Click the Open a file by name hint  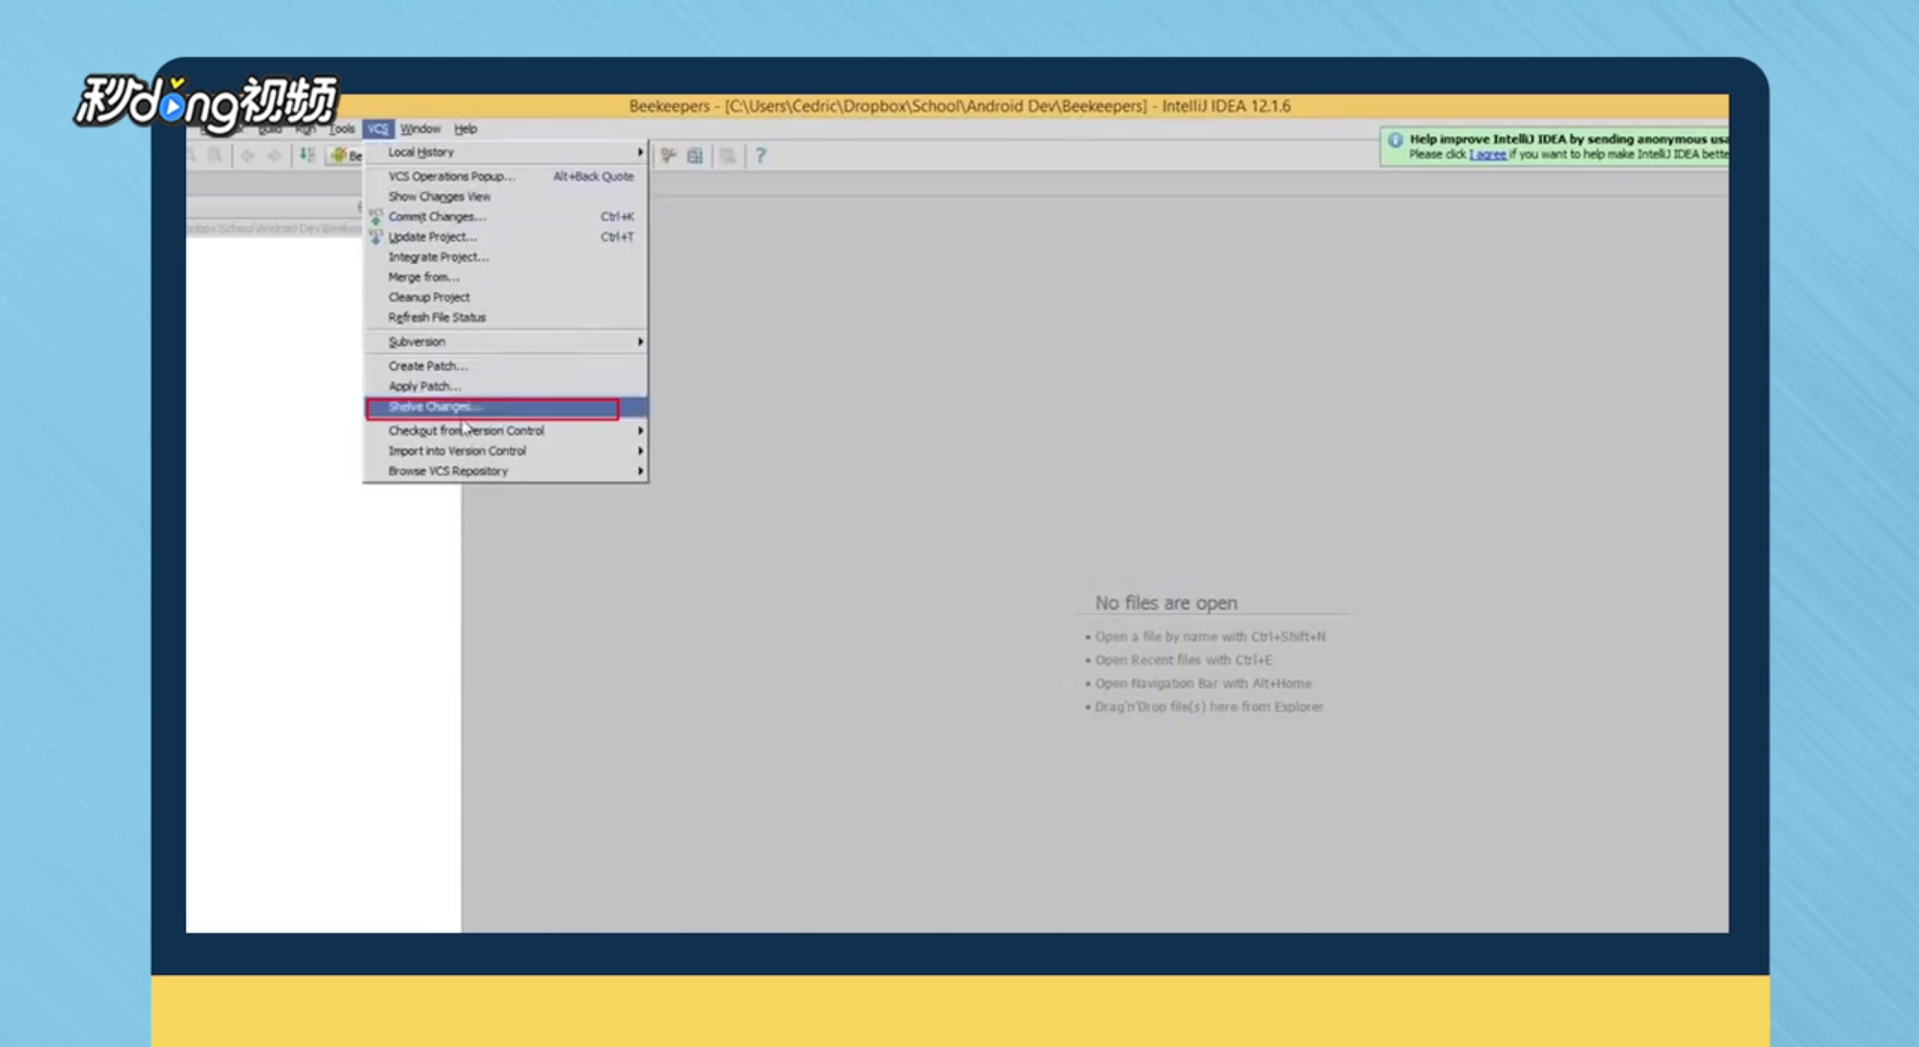pos(1210,636)
